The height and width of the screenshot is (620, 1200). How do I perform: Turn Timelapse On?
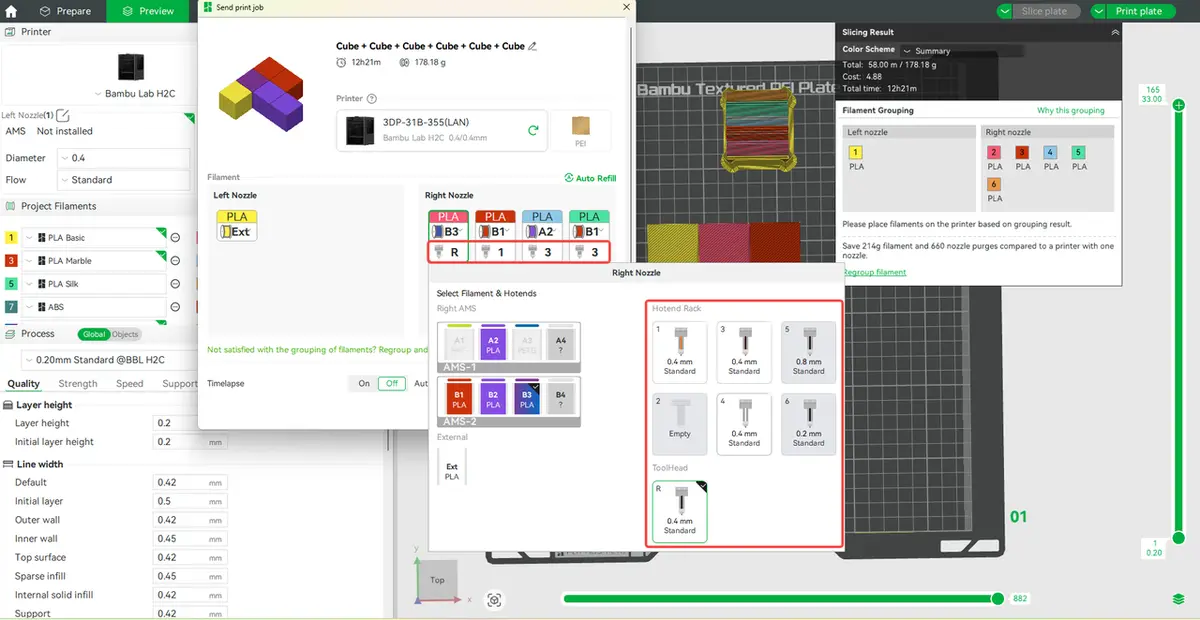[364, 383]
